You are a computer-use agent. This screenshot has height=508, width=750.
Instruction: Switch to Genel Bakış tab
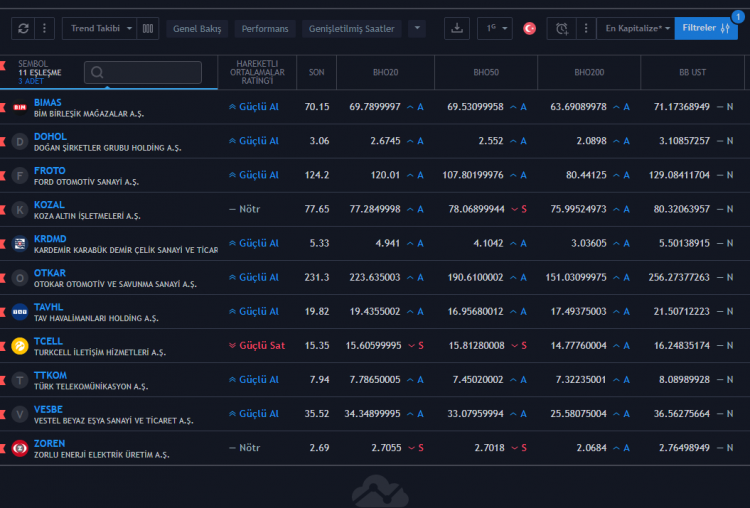pos(197,29)
